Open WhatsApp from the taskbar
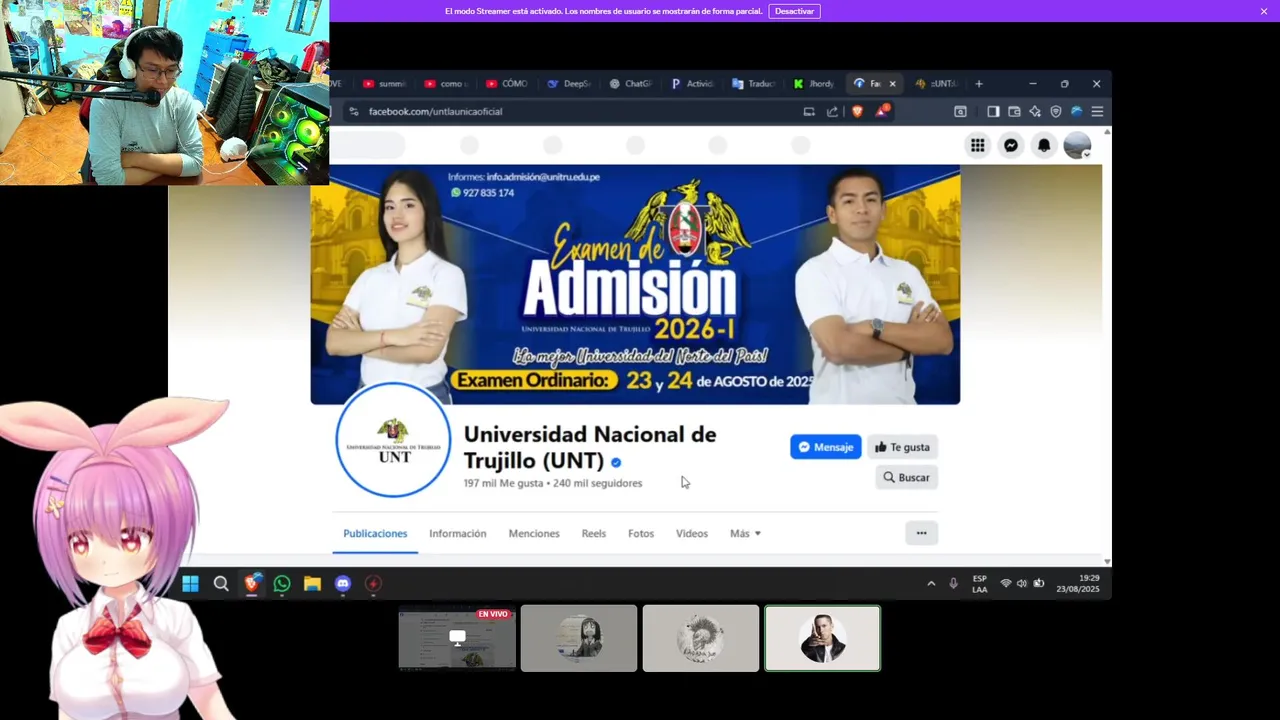1280x720 pixels. pos(282,584)
